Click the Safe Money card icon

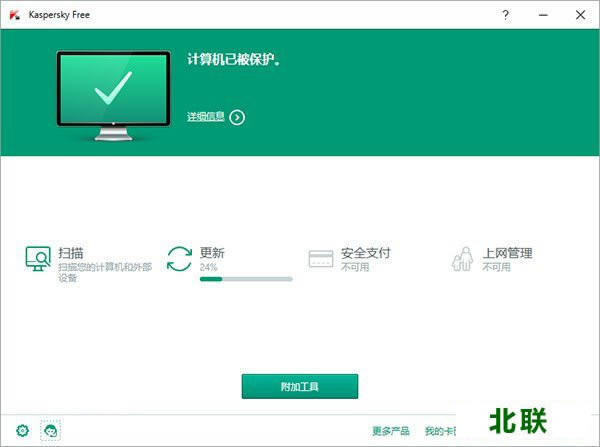[x=320, y=259]
